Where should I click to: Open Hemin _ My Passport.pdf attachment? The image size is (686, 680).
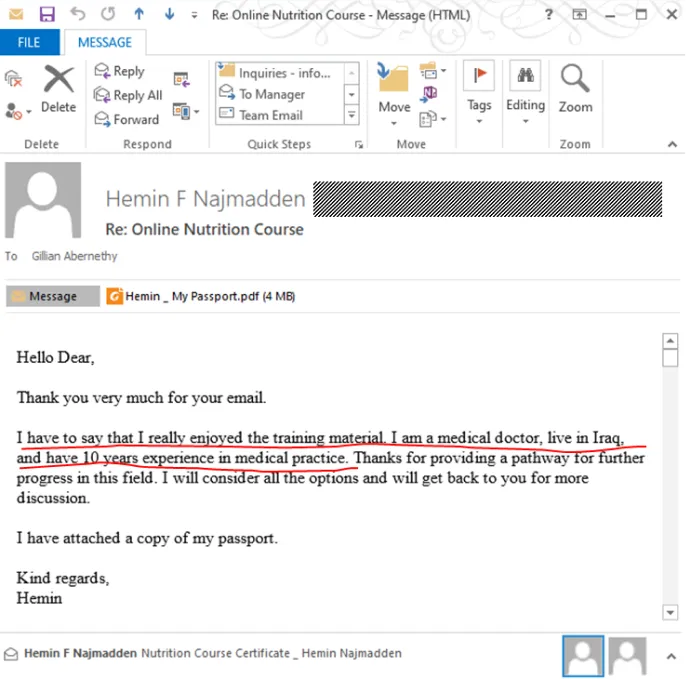201,296
